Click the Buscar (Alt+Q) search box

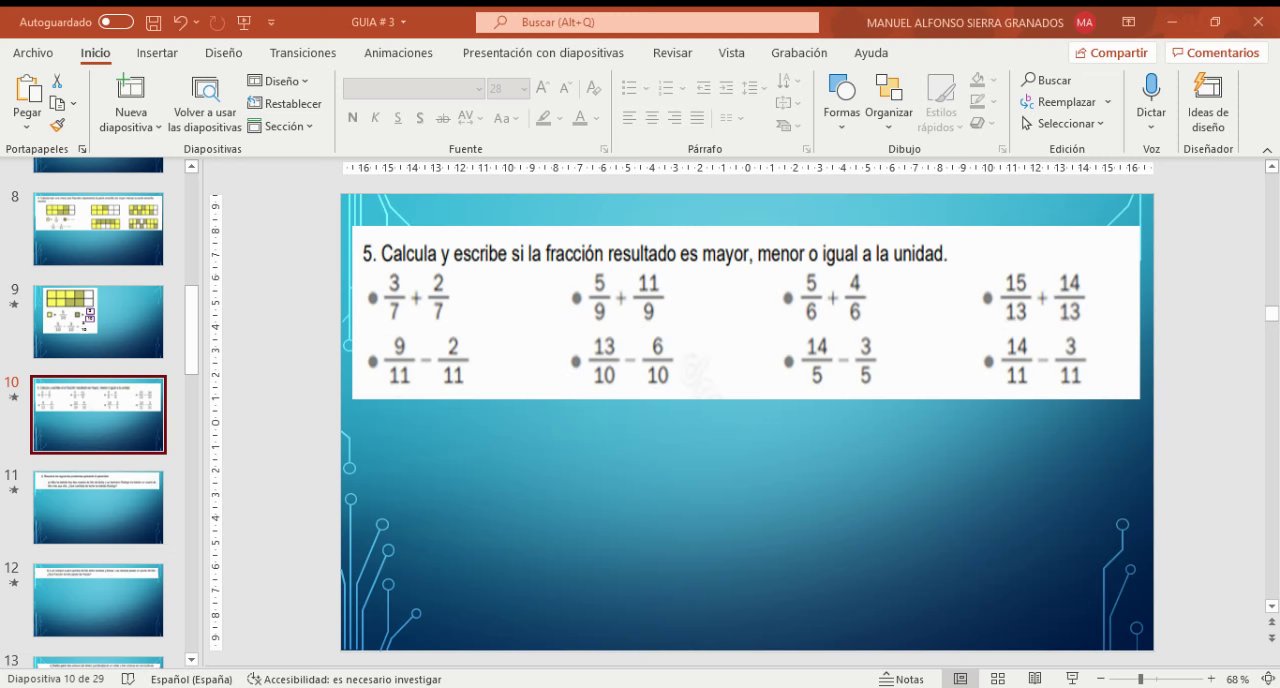(x=647, y=22)
